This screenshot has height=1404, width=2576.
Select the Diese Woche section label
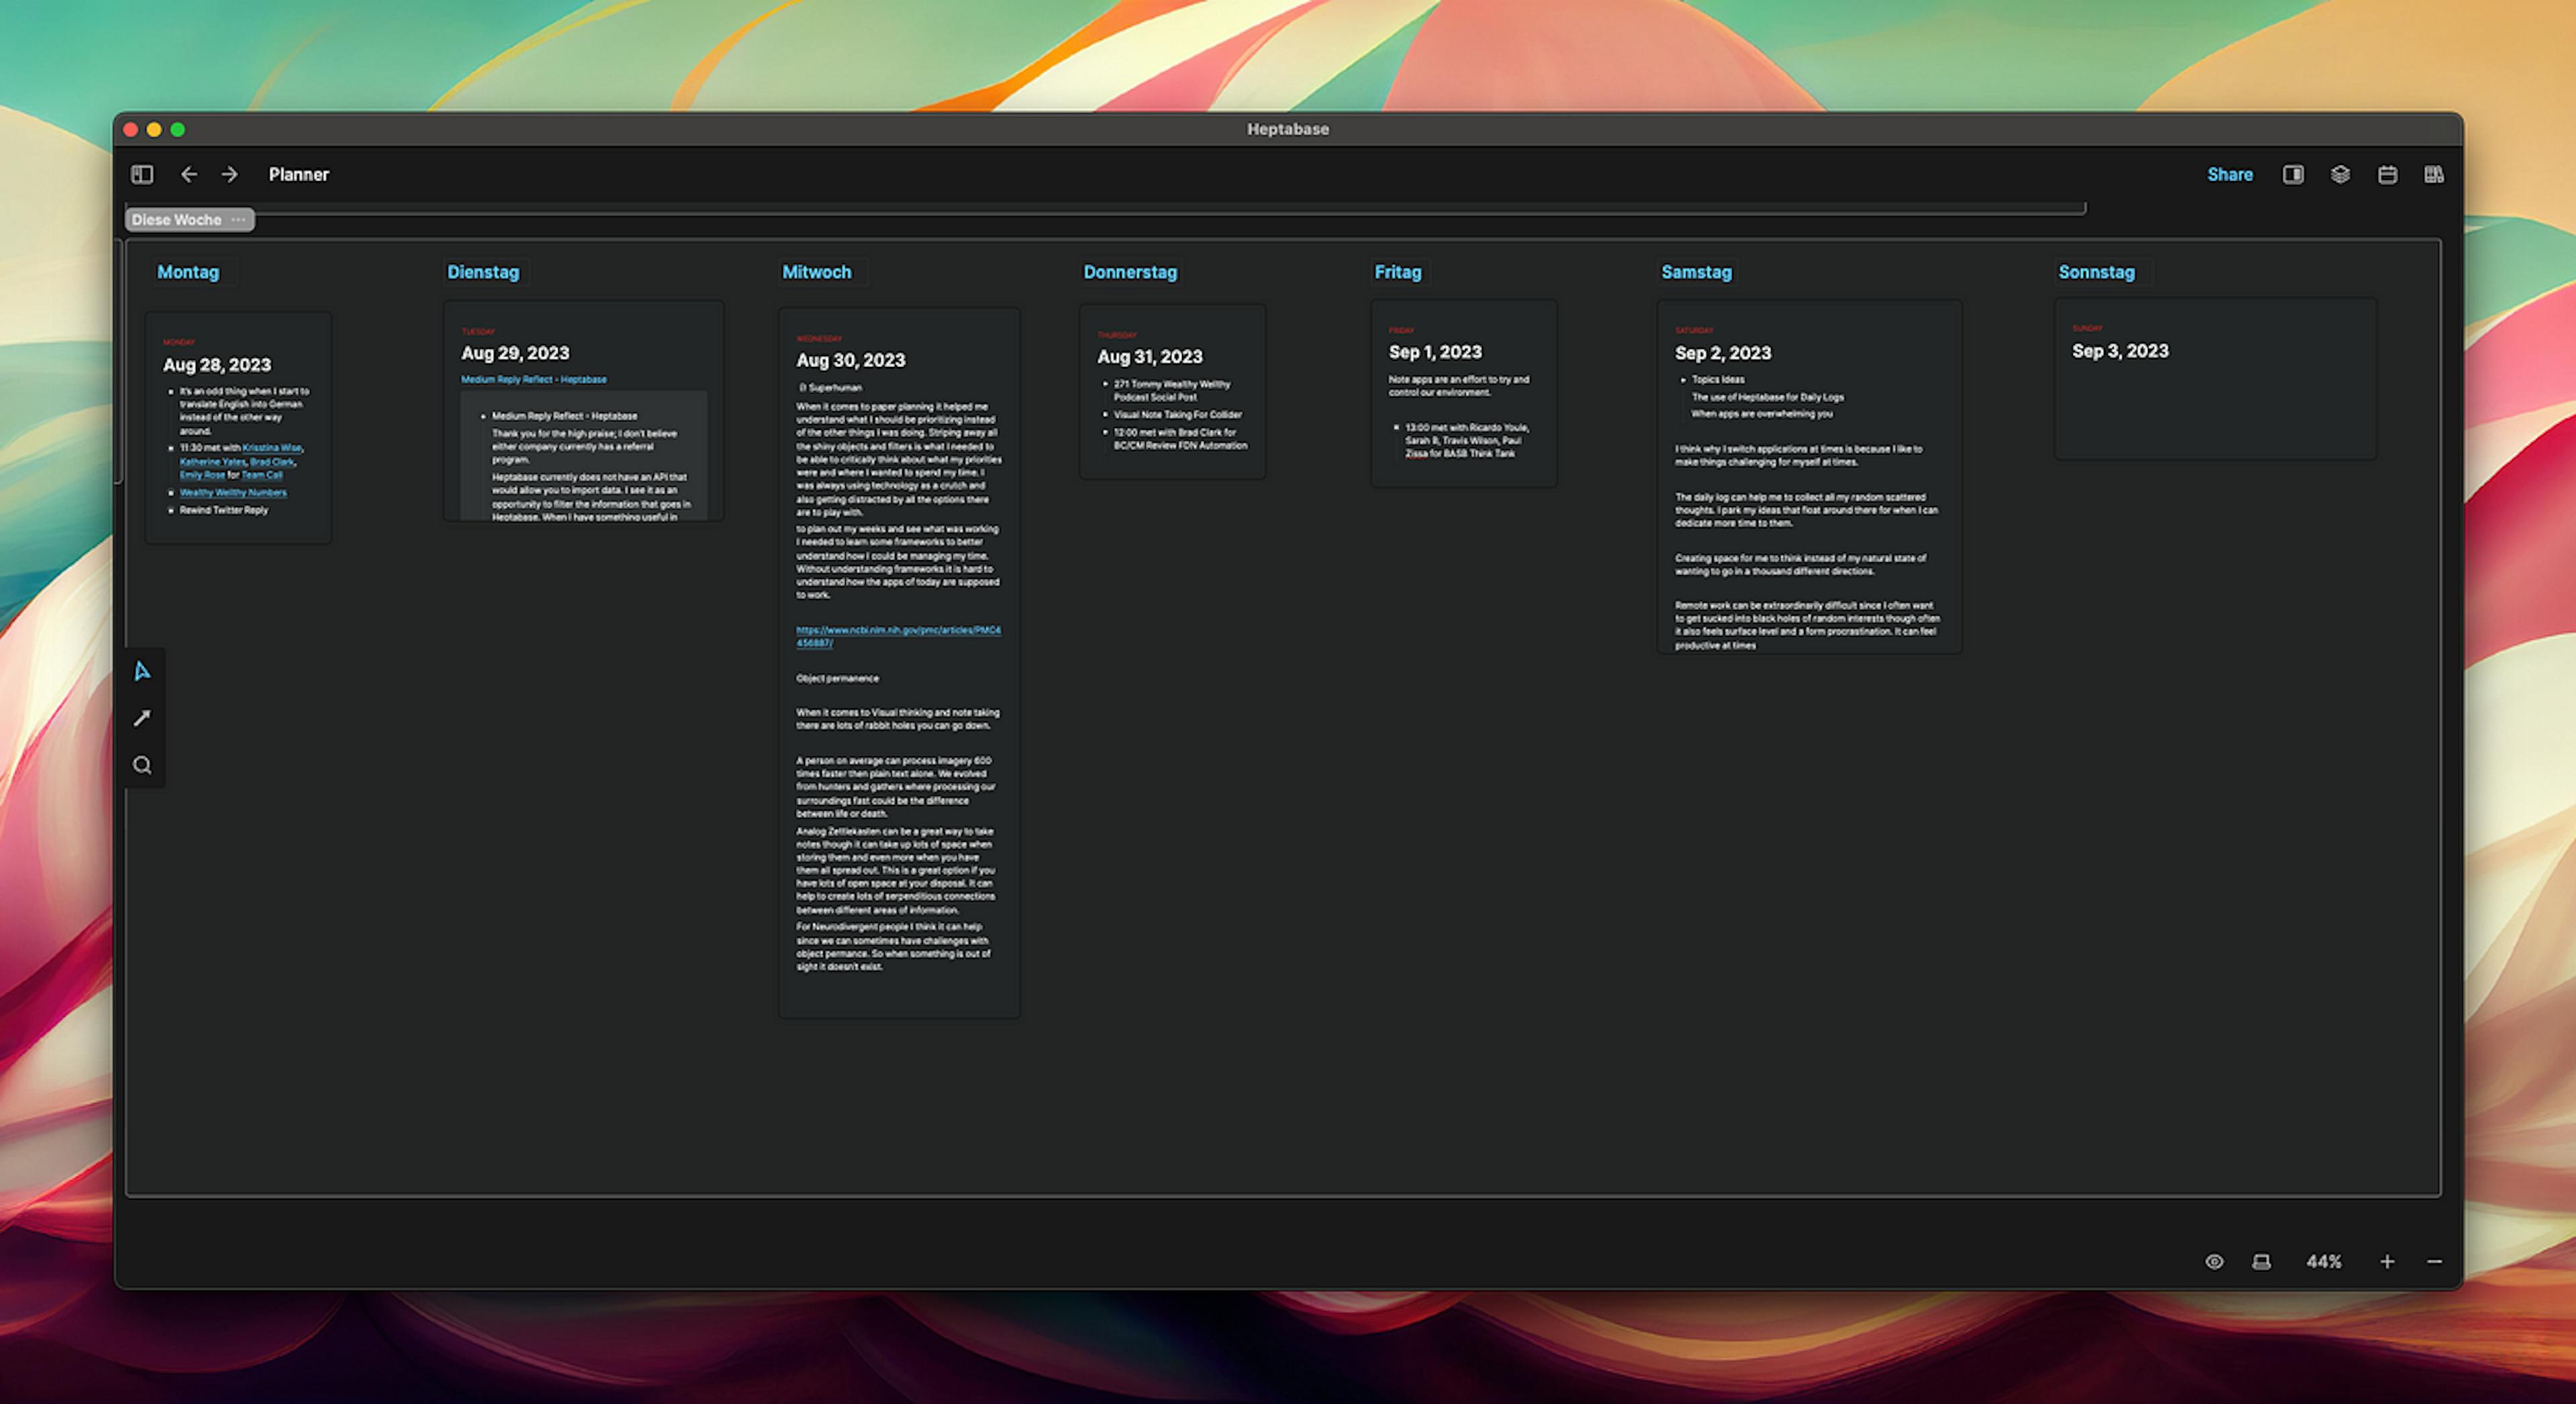tap(176, 220)
